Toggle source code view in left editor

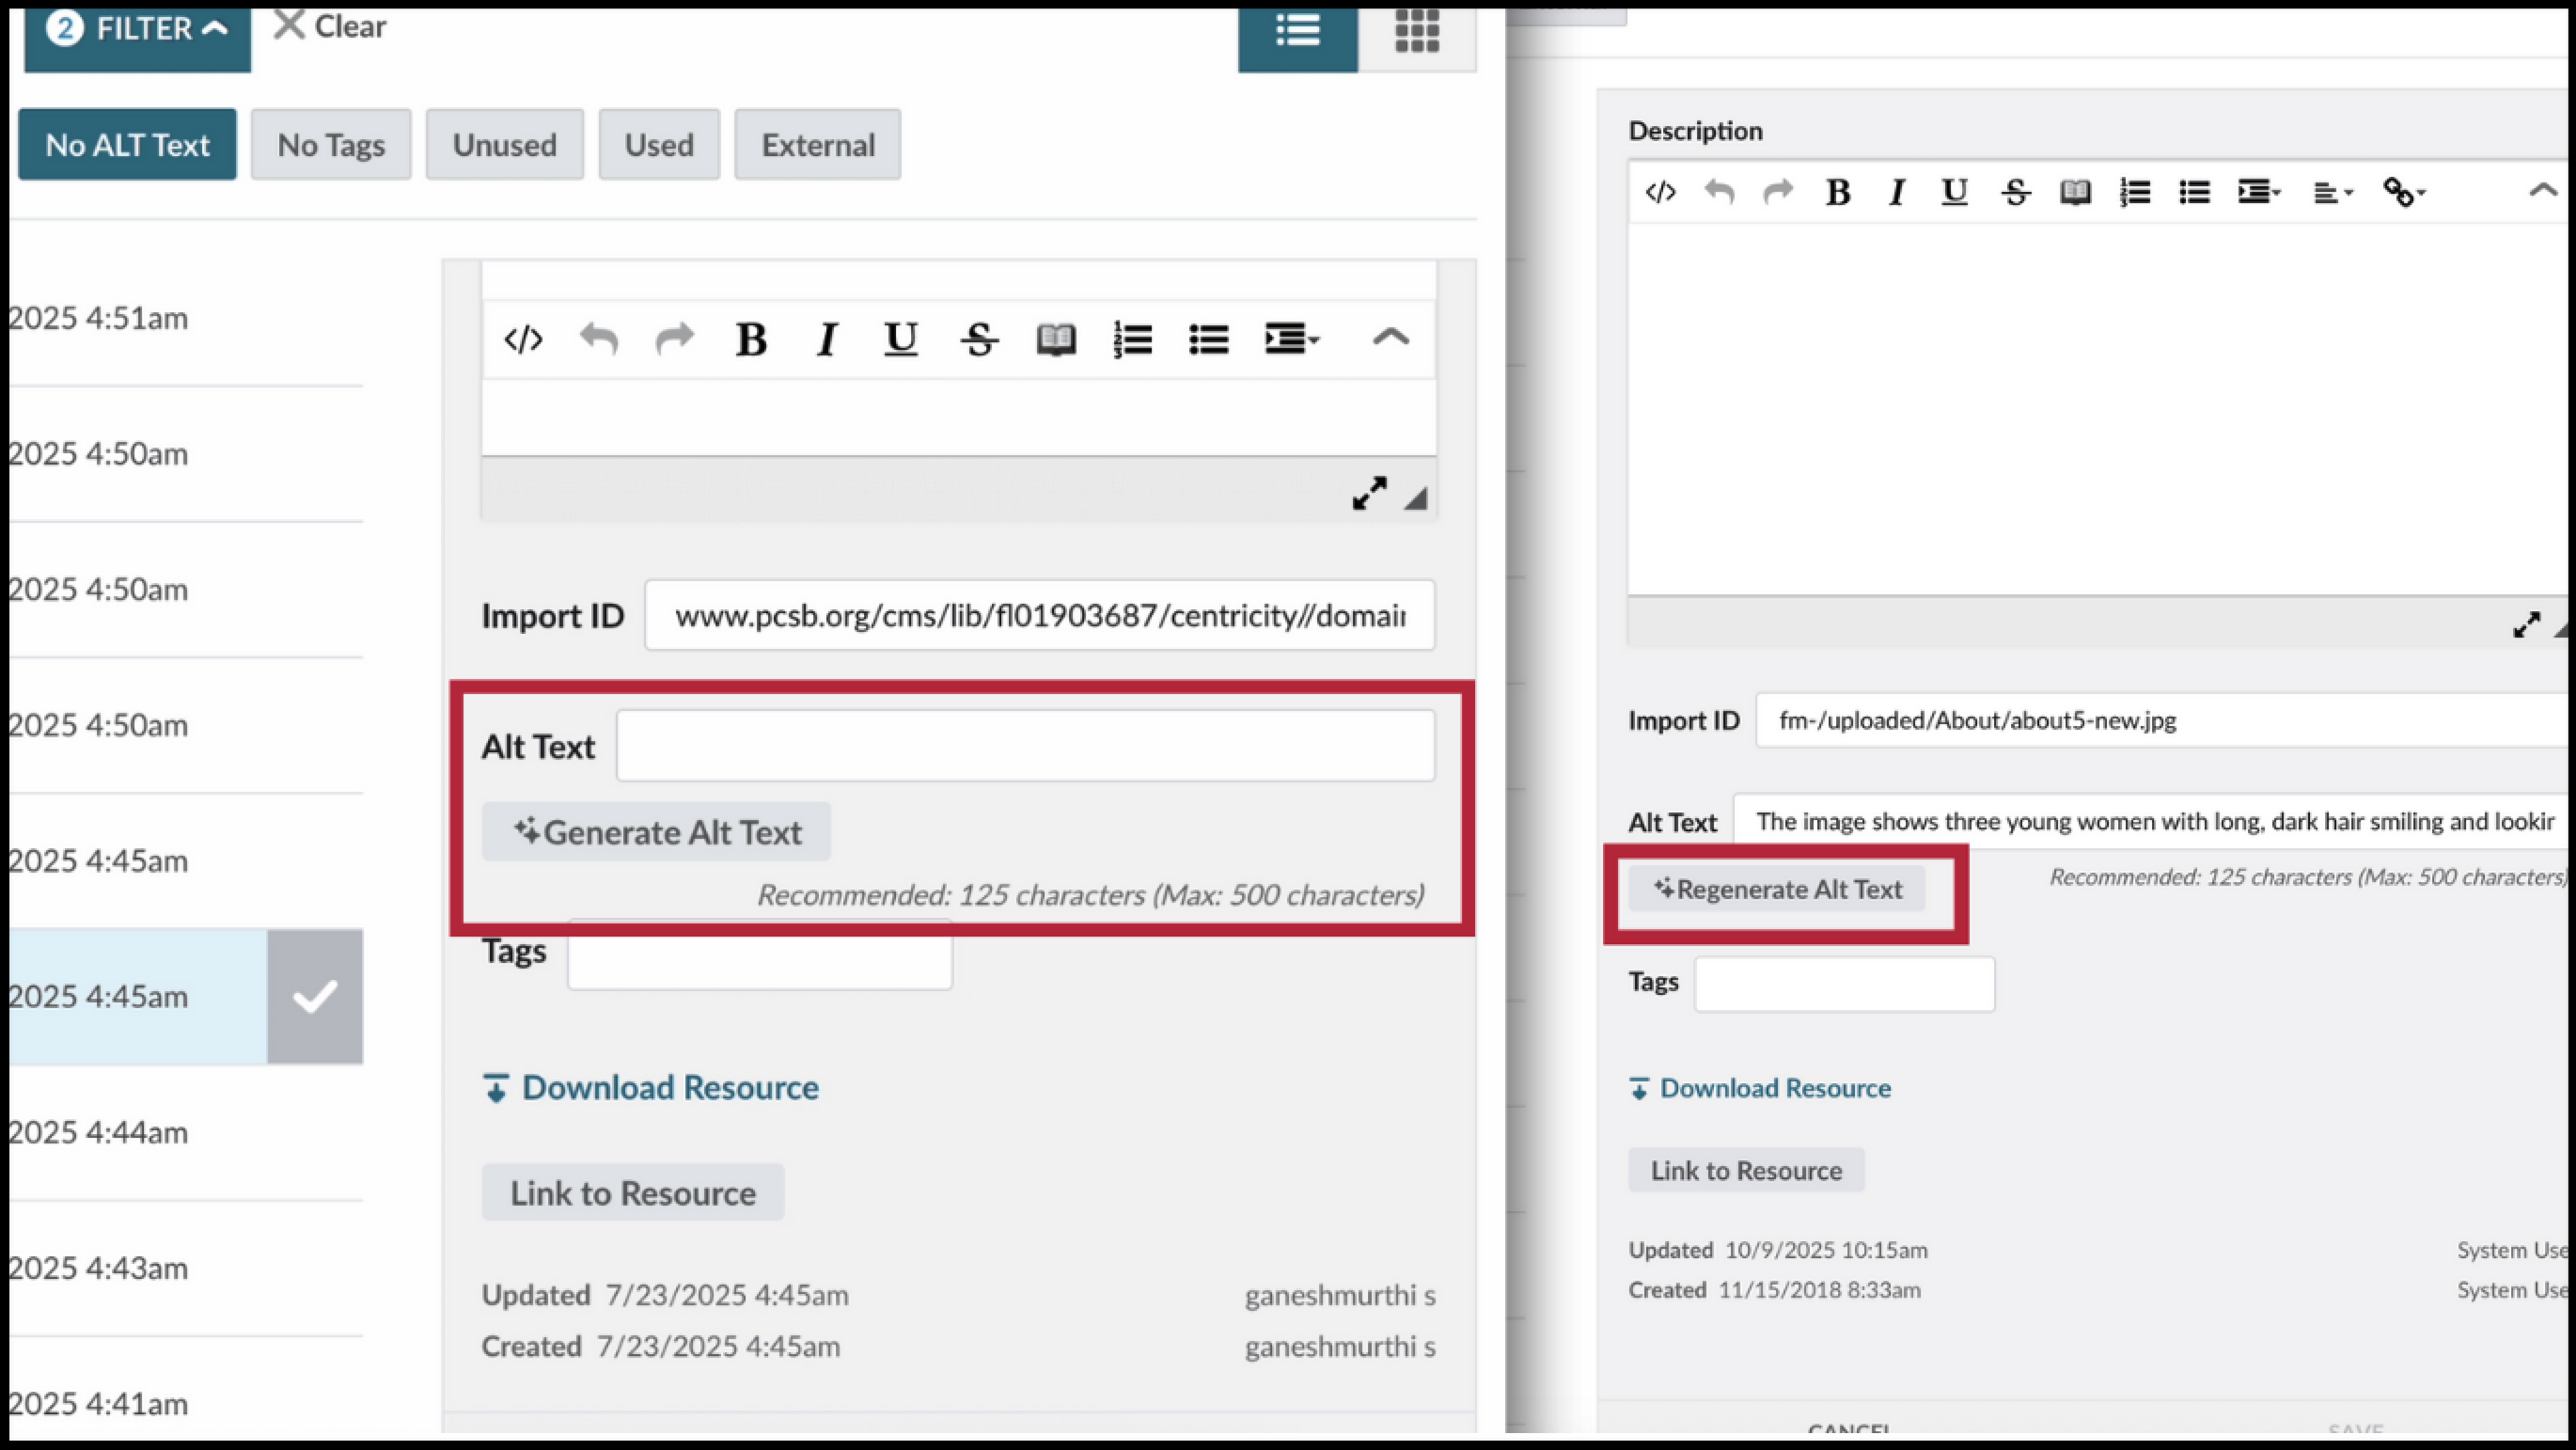pyautogui.click(x=523, y=340)
